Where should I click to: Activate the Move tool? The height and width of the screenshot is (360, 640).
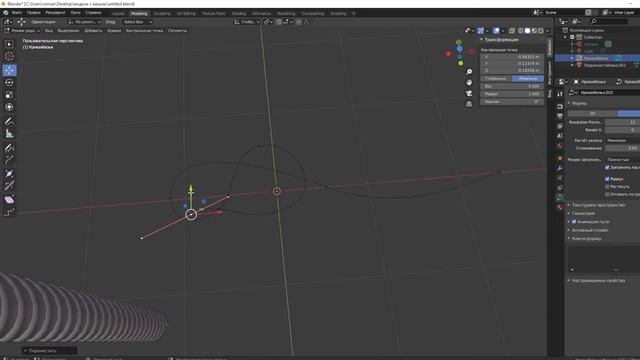[x=9, y=70]
